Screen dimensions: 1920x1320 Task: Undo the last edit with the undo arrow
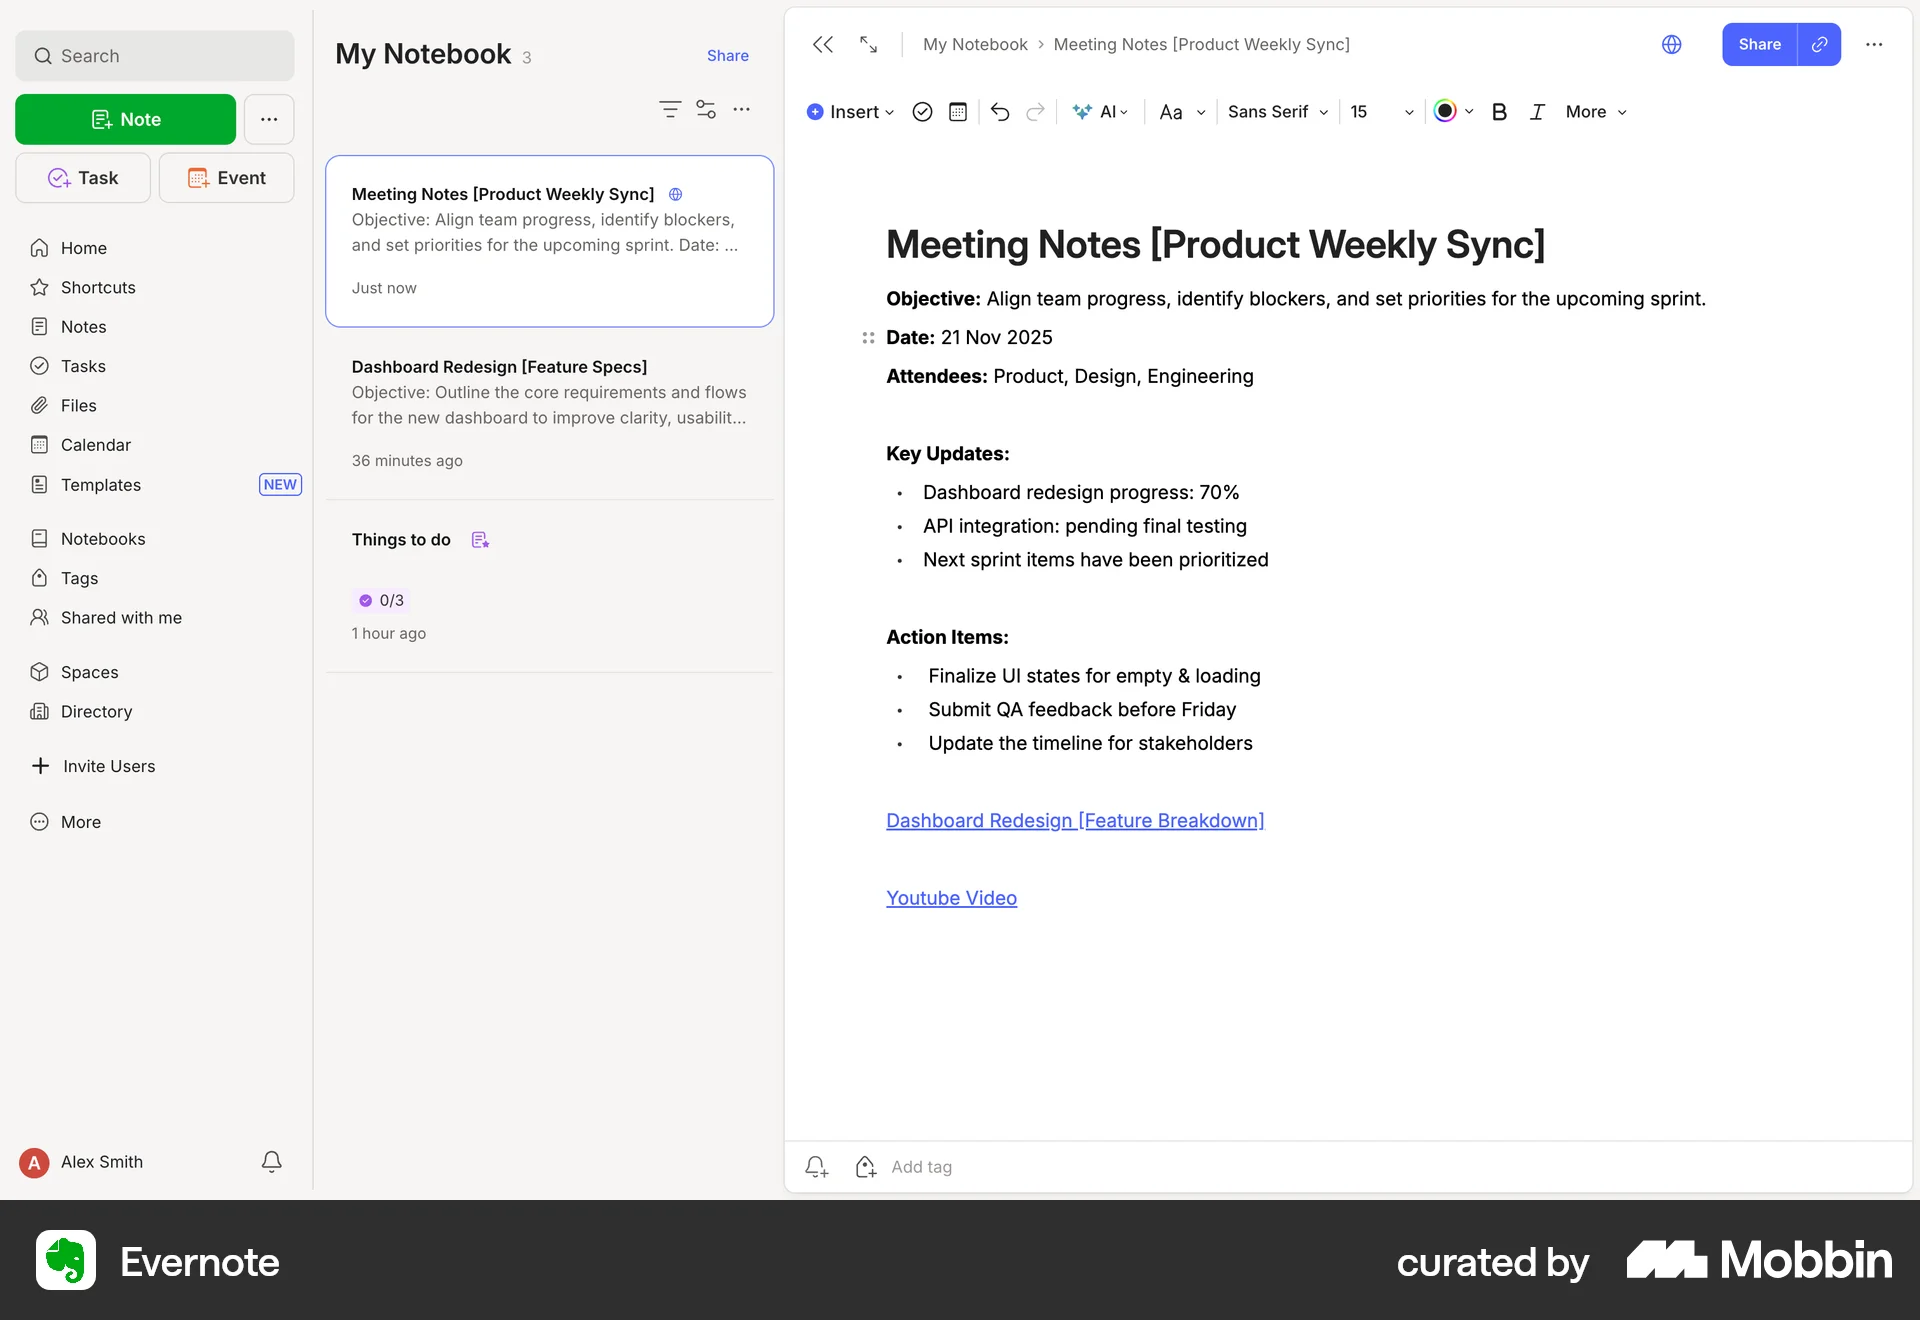tap(1000, 111)
